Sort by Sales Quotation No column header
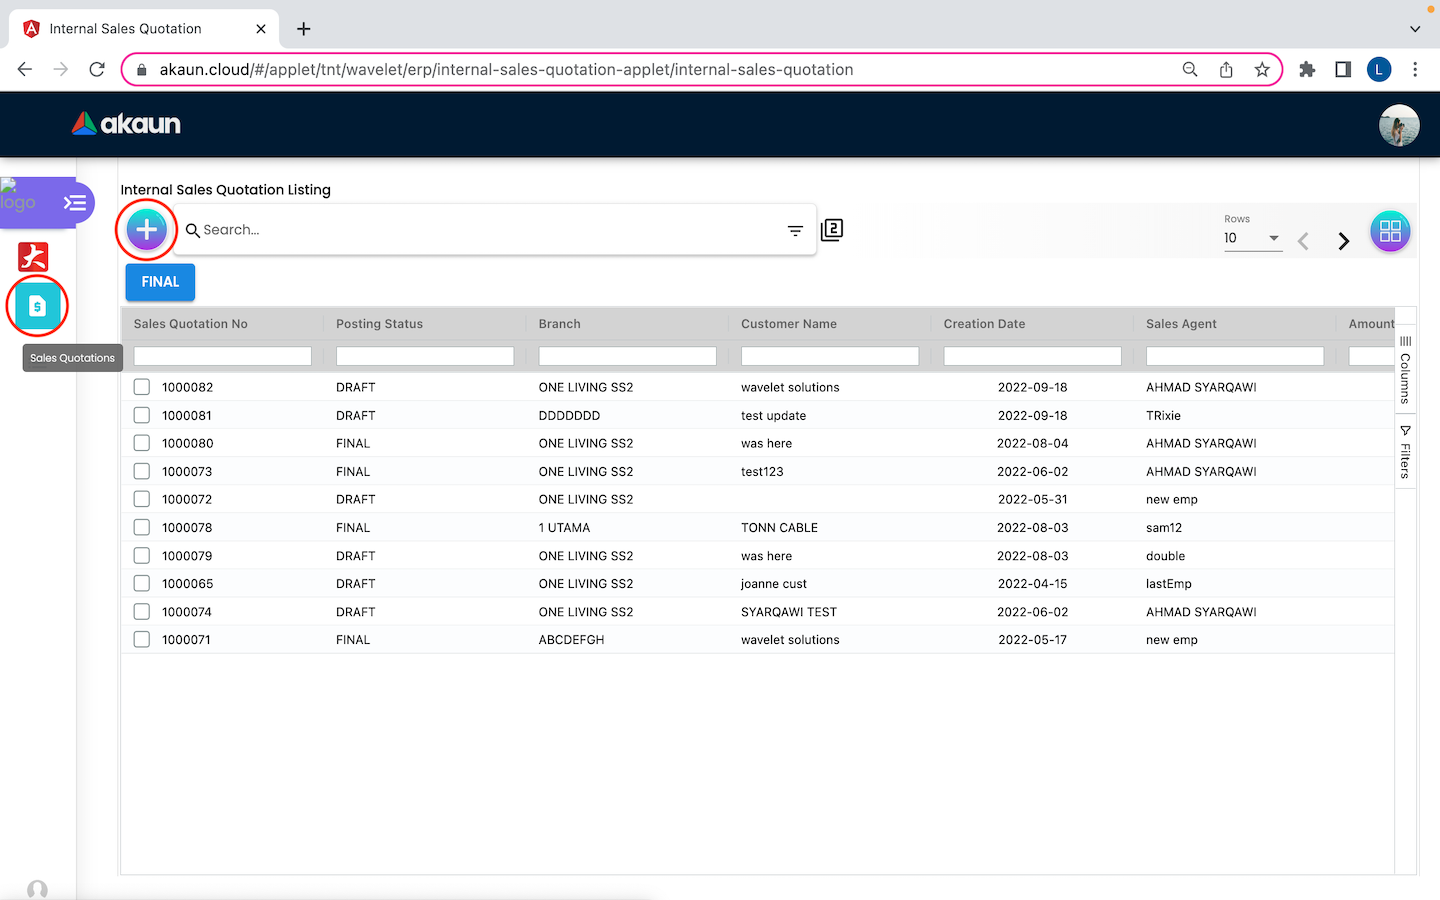Image resolution: width=1440 pixels, height=900 pixels. (191, 324)
